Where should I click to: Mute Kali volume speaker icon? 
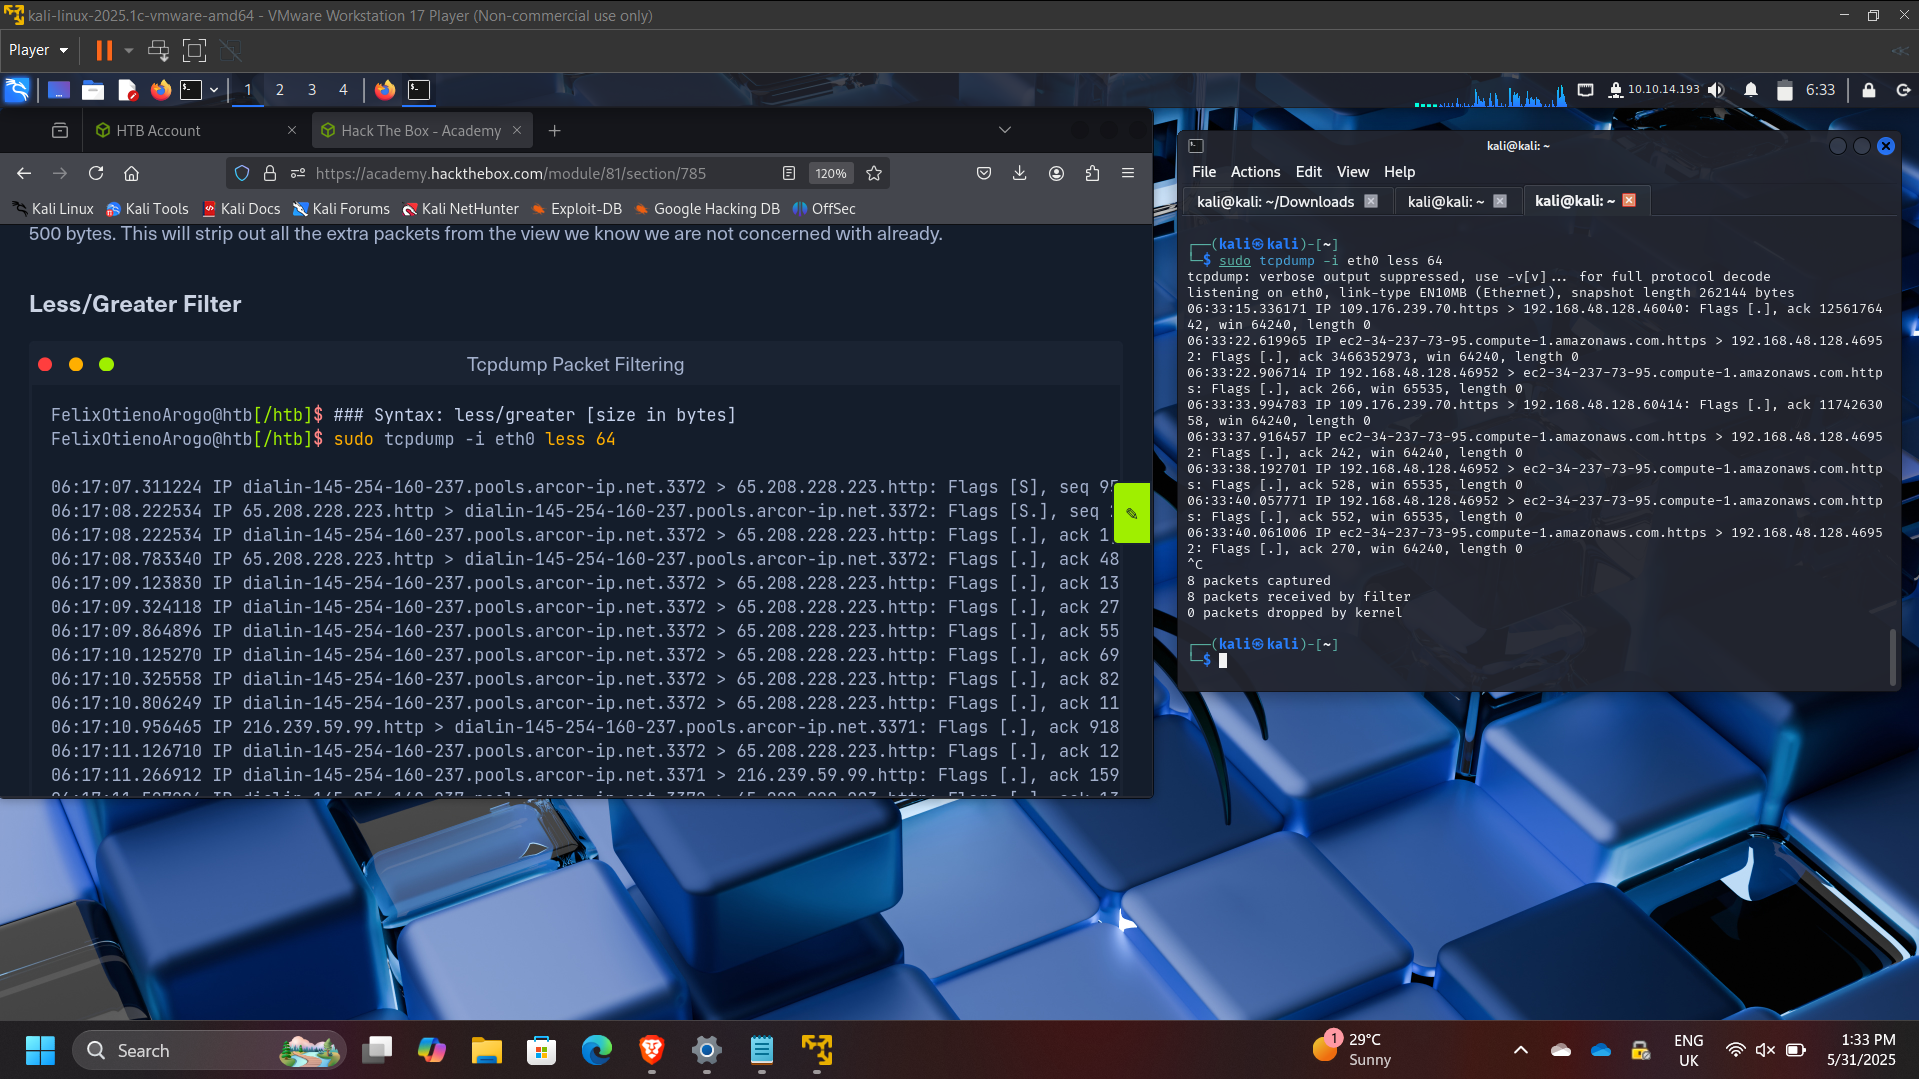tap(1716, 90)
